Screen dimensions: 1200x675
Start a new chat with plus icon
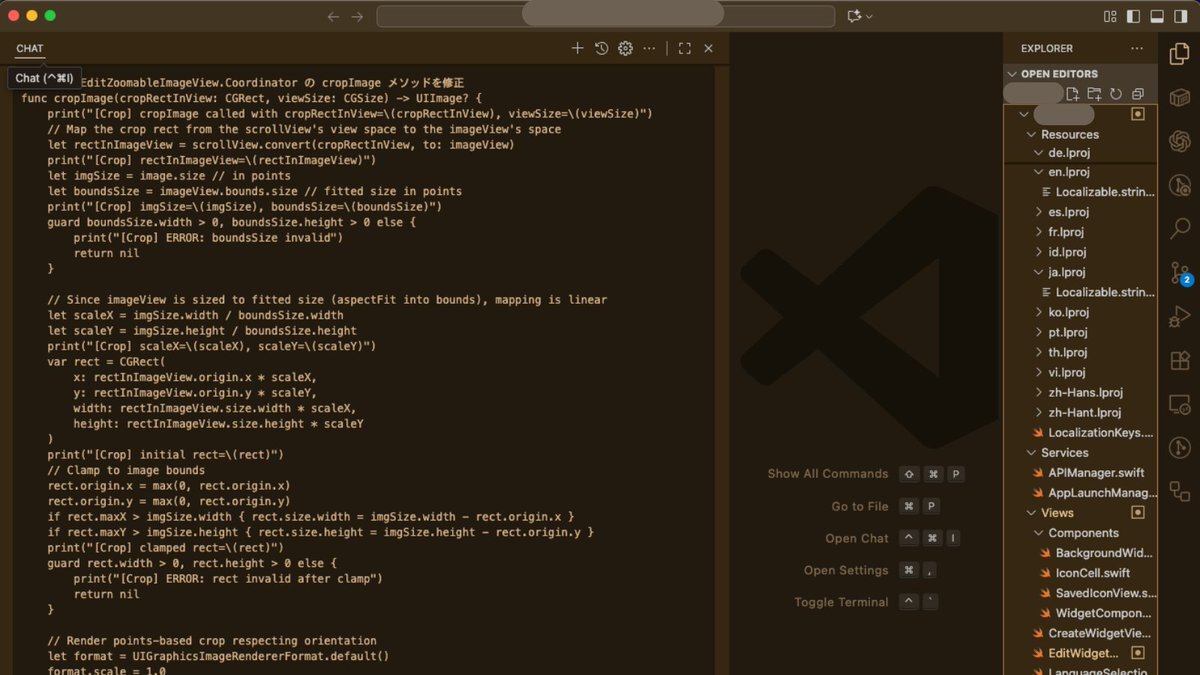pos(577,48)
